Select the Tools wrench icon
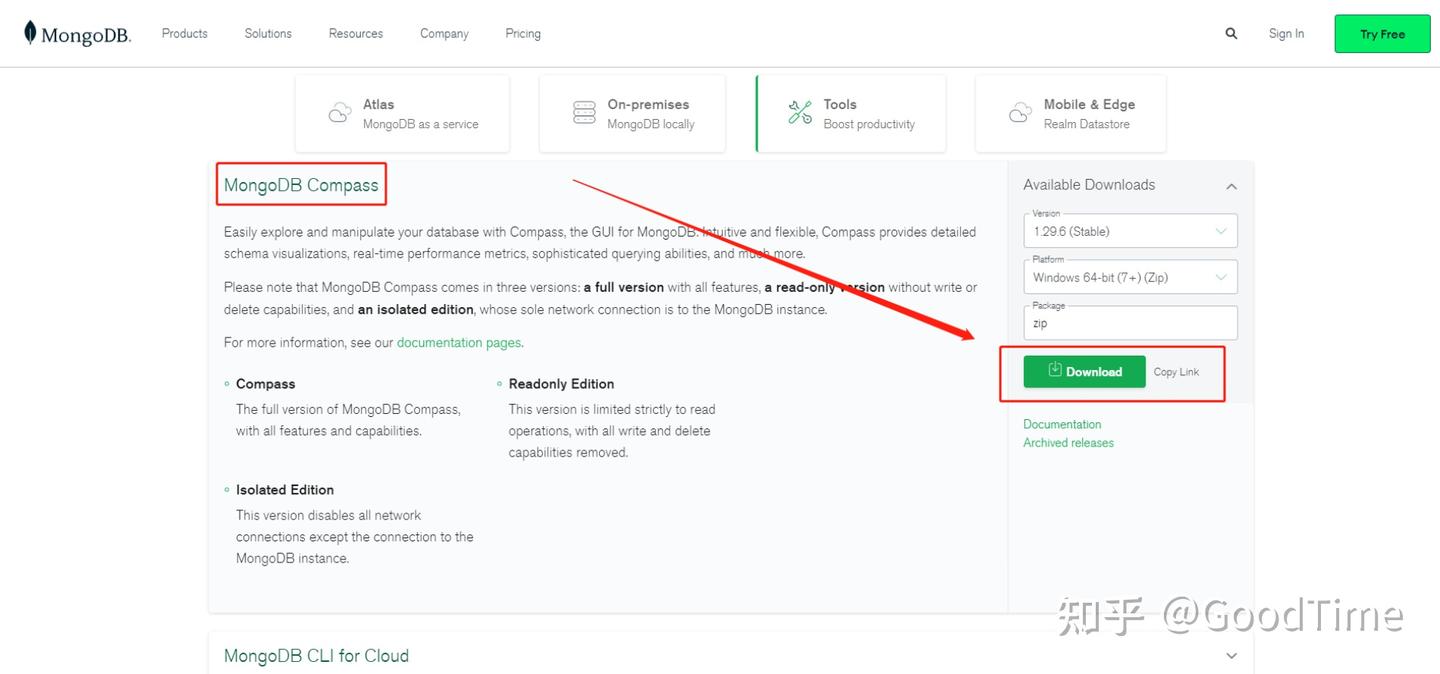The width and height of the screenshot is (1440, 674). tap(799, 112)
